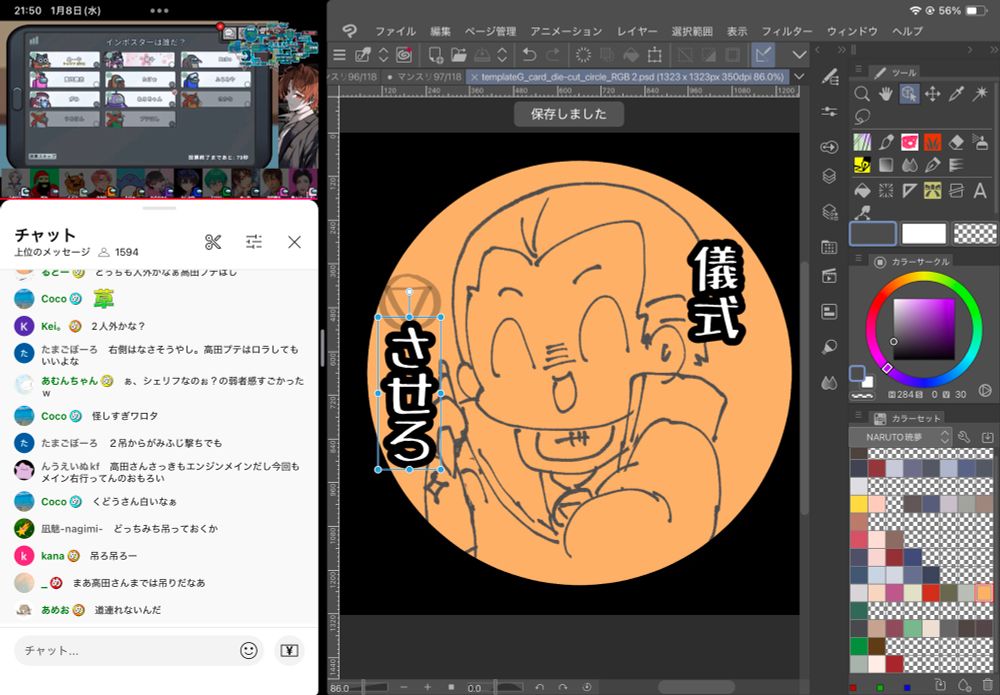
Task: Open the emoji picker in chat
Action: pos(249,650)
